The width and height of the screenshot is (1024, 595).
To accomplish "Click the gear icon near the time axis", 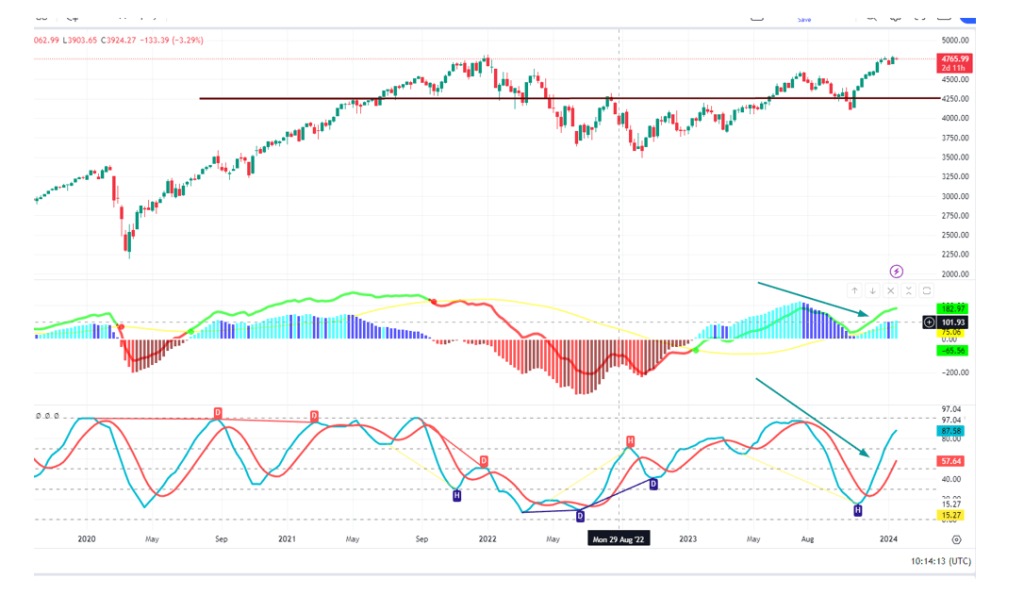I will click(956, 539).
